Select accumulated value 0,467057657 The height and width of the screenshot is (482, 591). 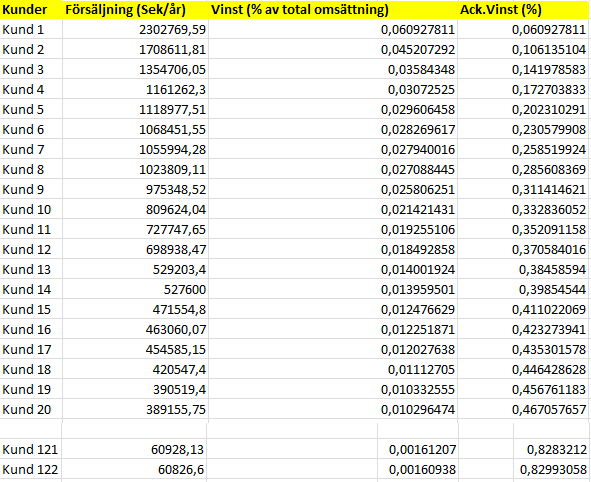pos(523,409)
